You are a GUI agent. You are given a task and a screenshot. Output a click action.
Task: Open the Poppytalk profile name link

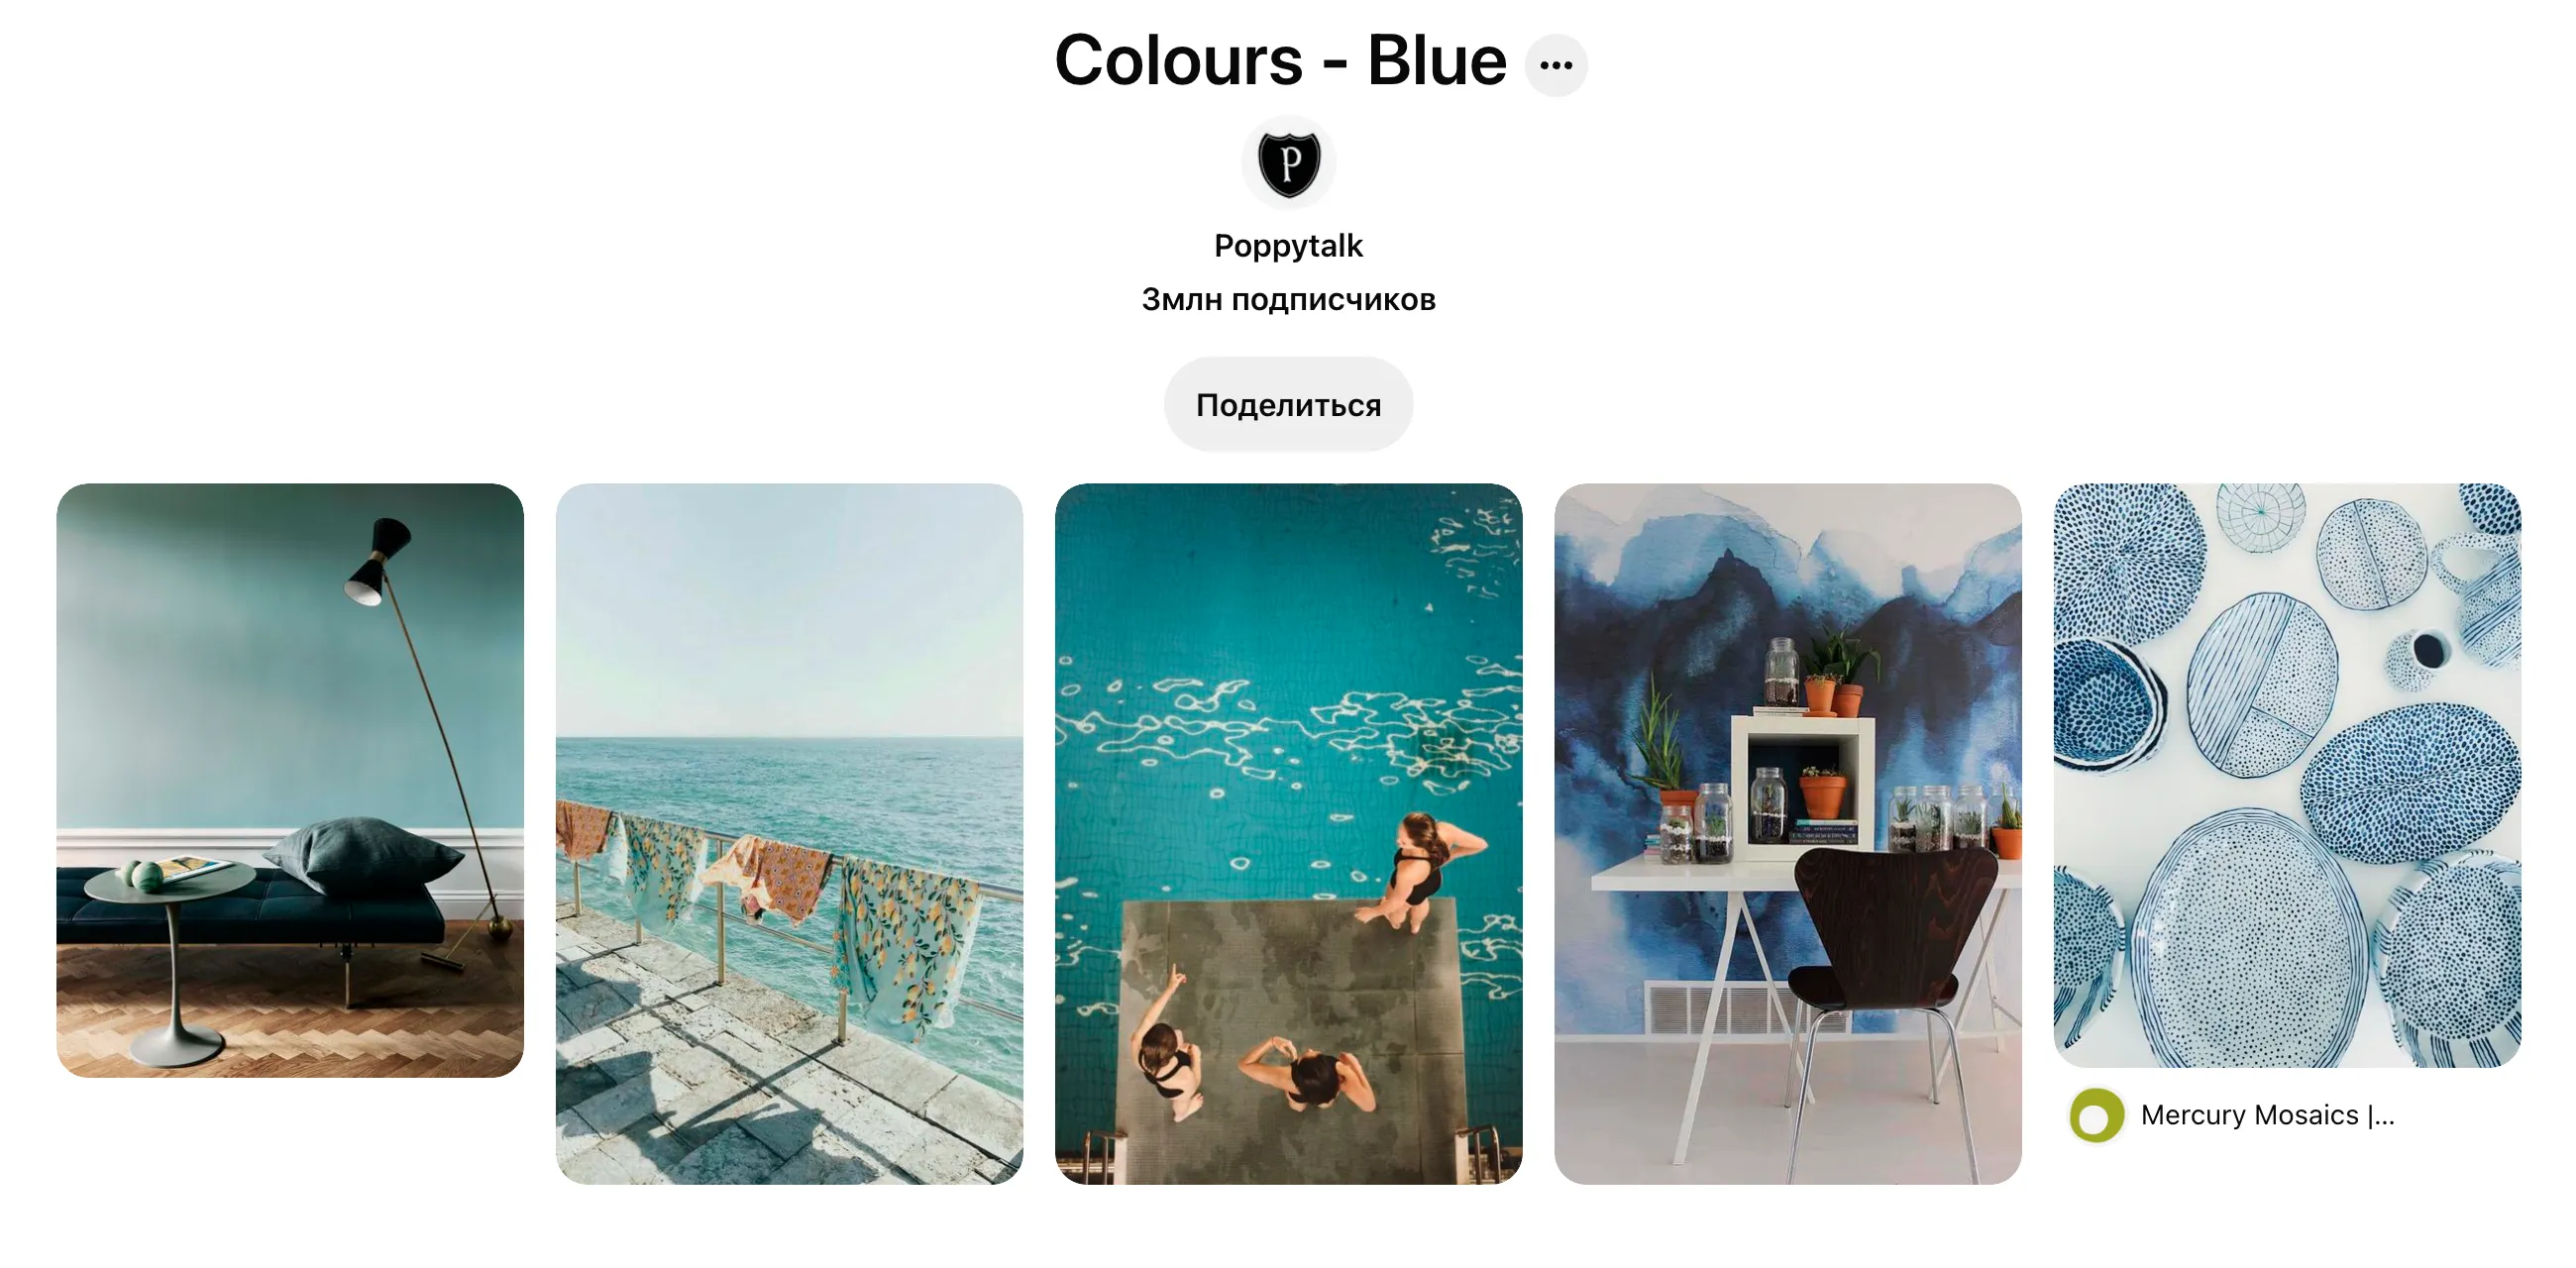point(1288,246)
